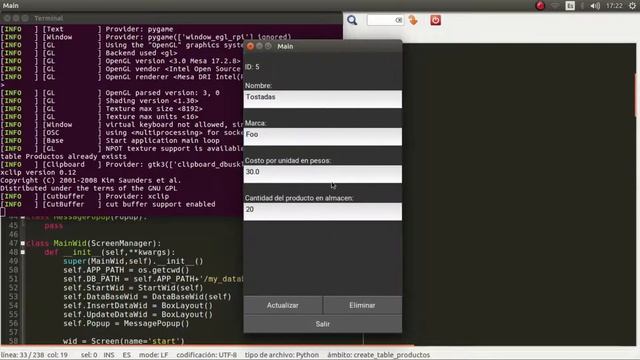The image size is (640, 360).
Task: Click the 'Marca:' label
Action: (x=256, y=123)
